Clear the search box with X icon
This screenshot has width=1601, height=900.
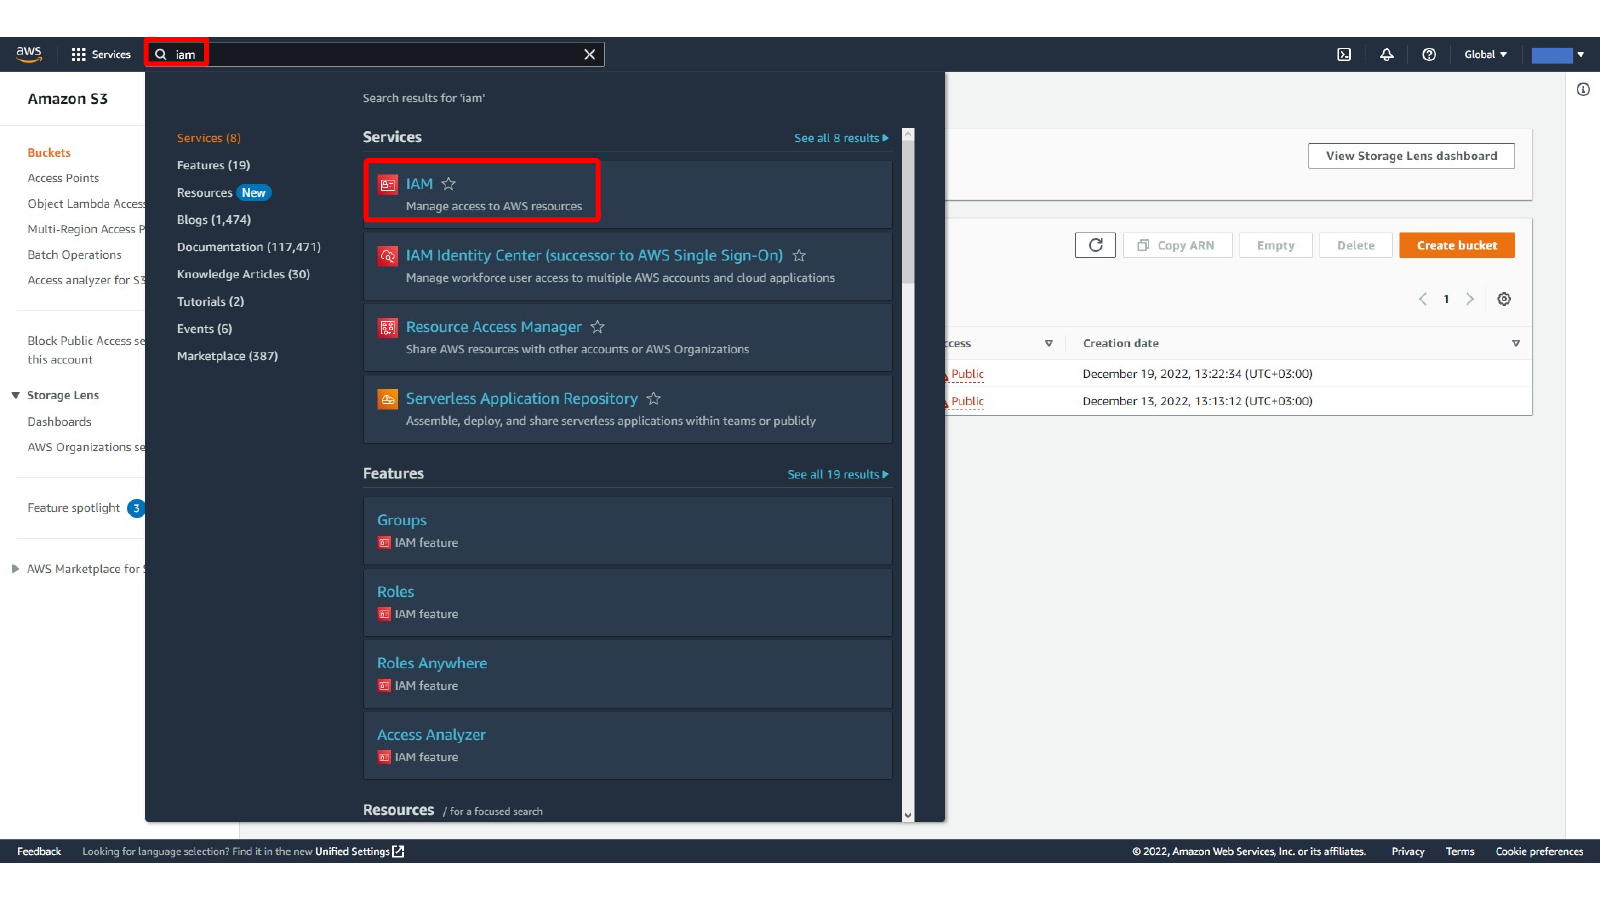pos(590,54)
